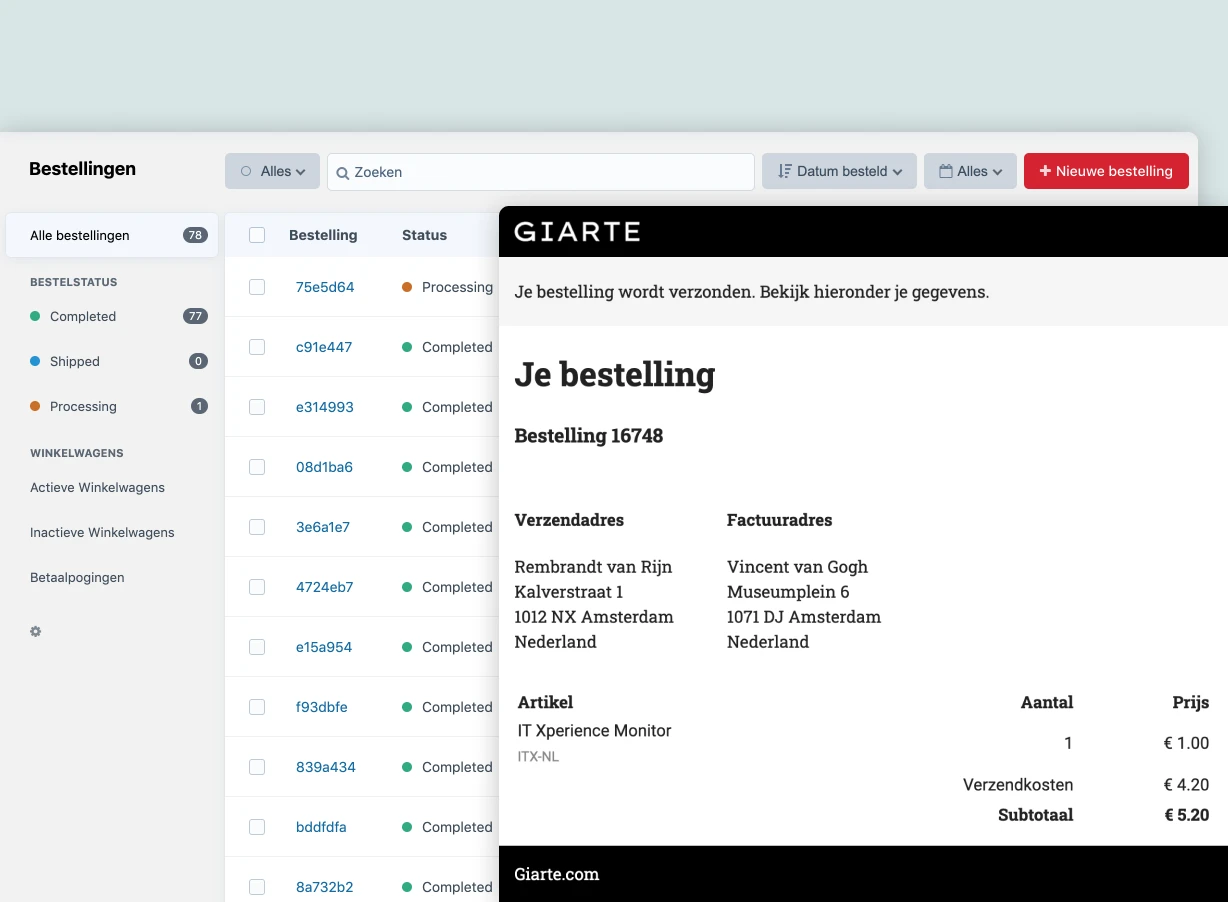Click the 77 badge on Completed

(195, 316)
